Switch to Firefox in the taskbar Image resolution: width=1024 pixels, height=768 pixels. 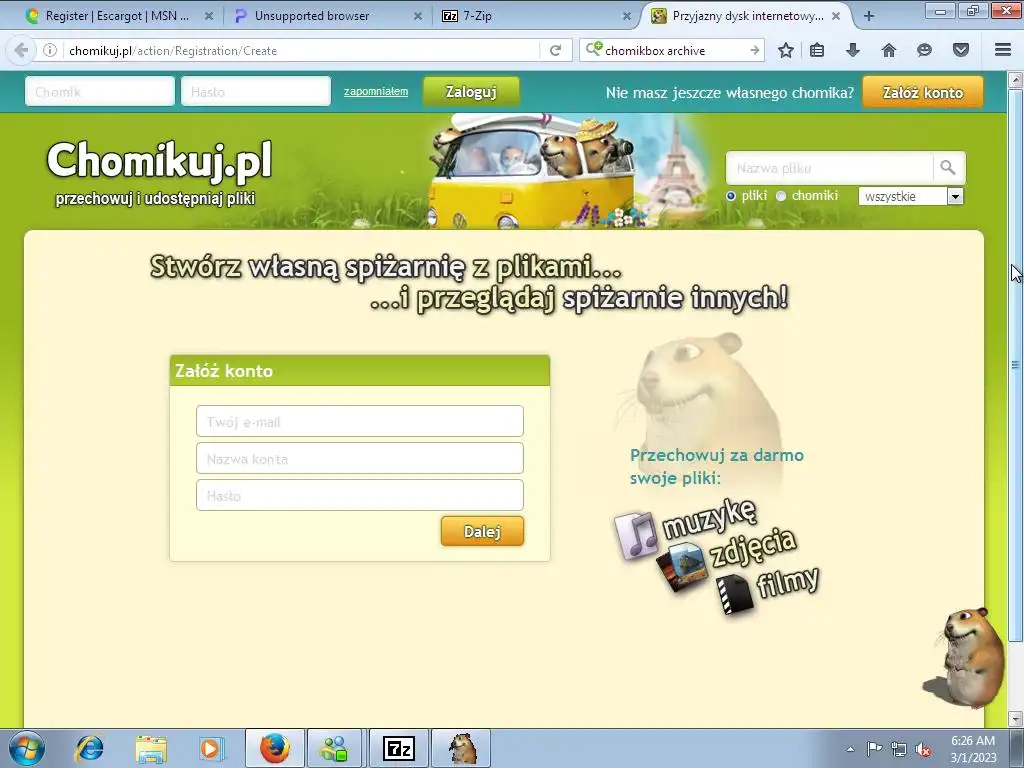[x=274, y=748]
